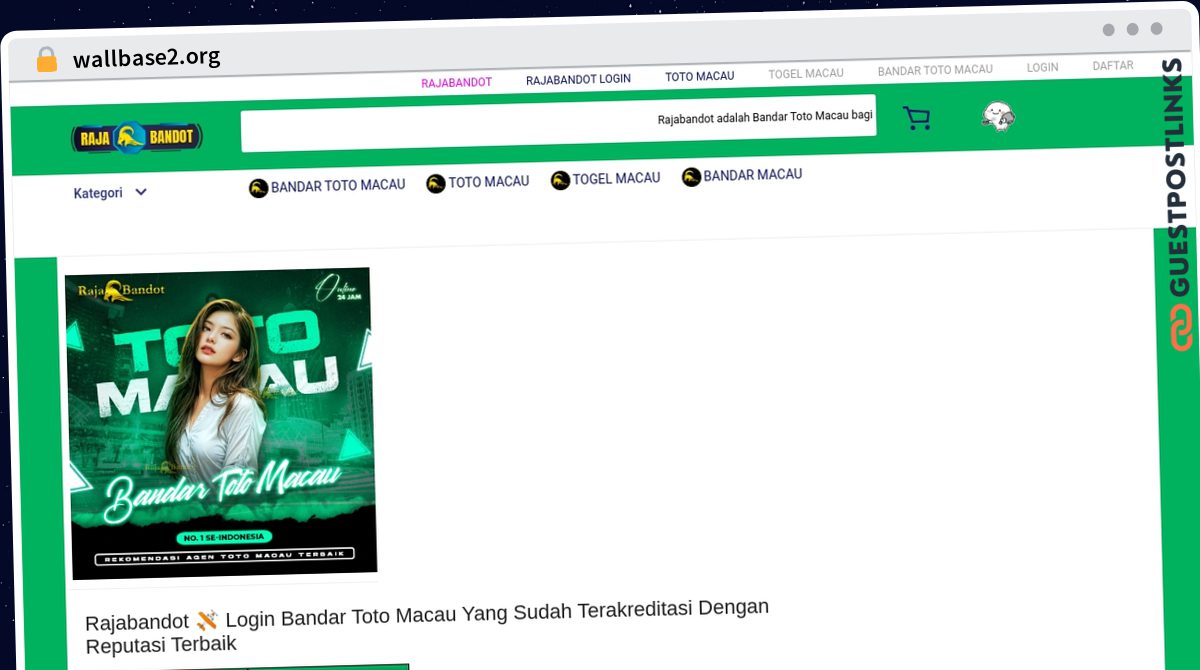Open the TOGEL MACAU category link
The height and width of the screenshot is (670, 1200).
click(x=616, y=179)
